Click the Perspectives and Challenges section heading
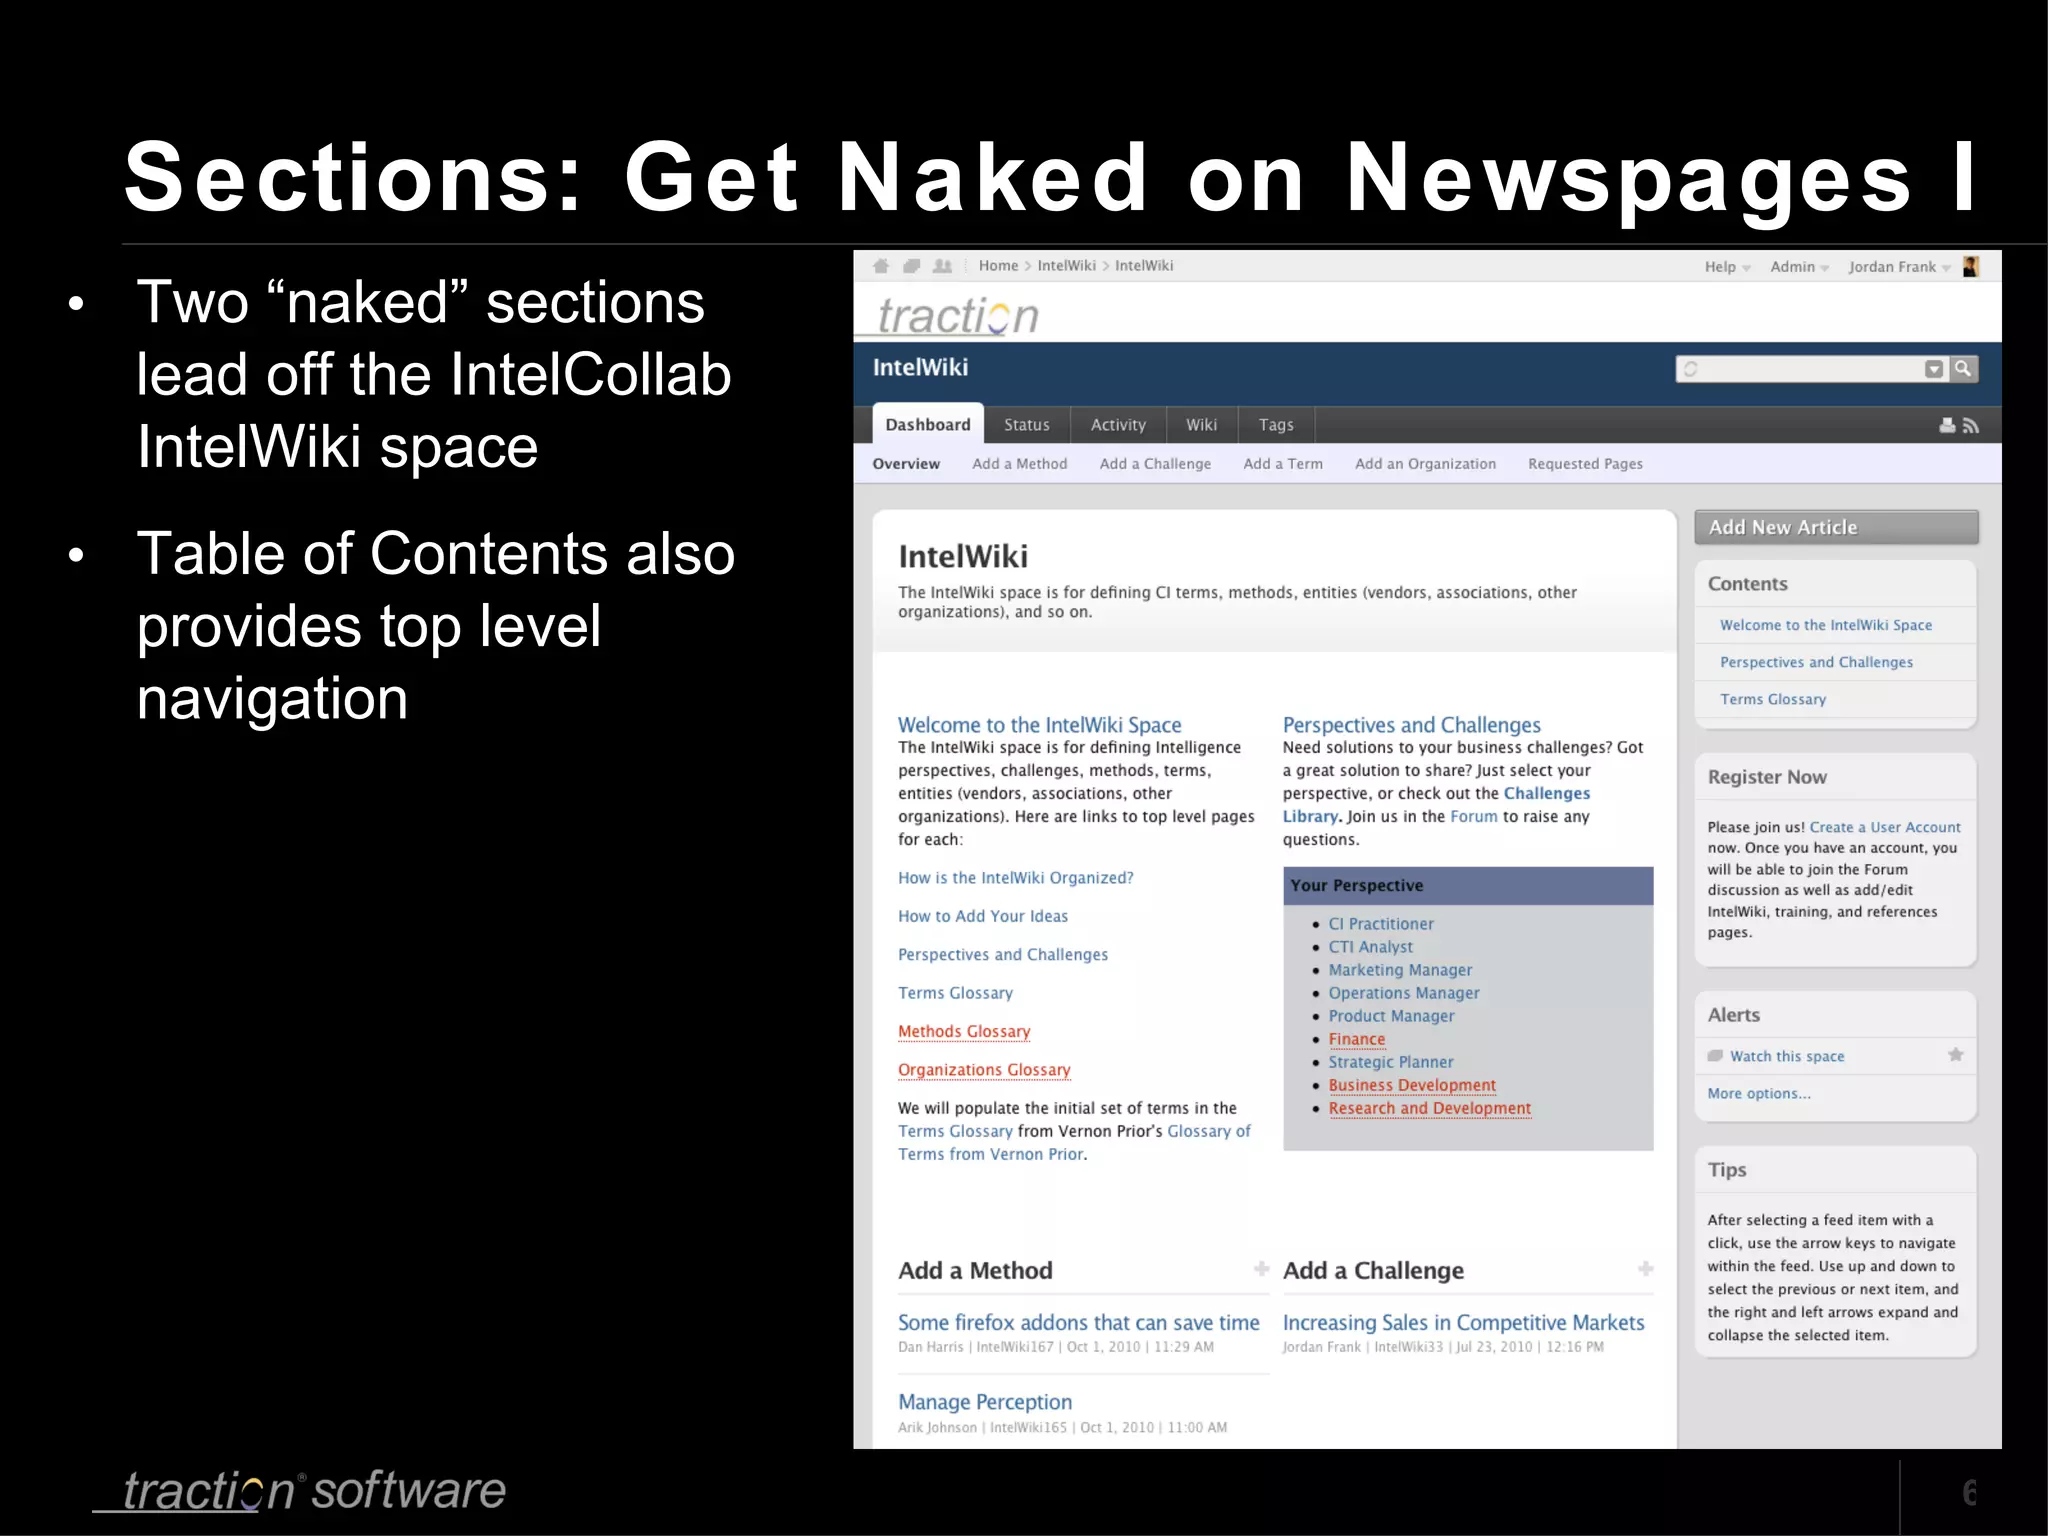 tap(1411, 725)
